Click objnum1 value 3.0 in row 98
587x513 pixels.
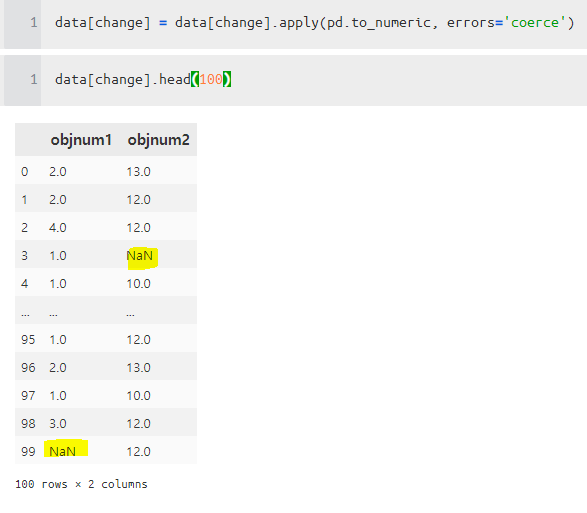pos(58,424)
